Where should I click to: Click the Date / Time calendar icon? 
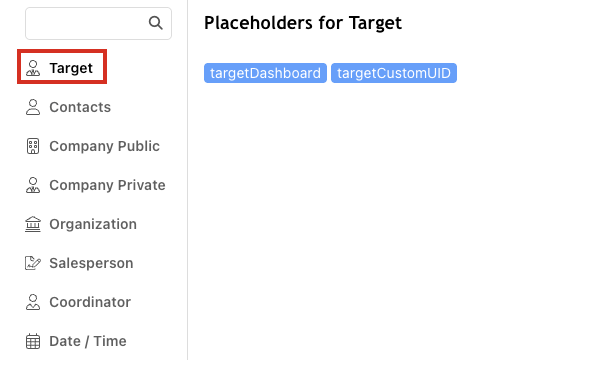pyautogui.click(x=33, y=341)
